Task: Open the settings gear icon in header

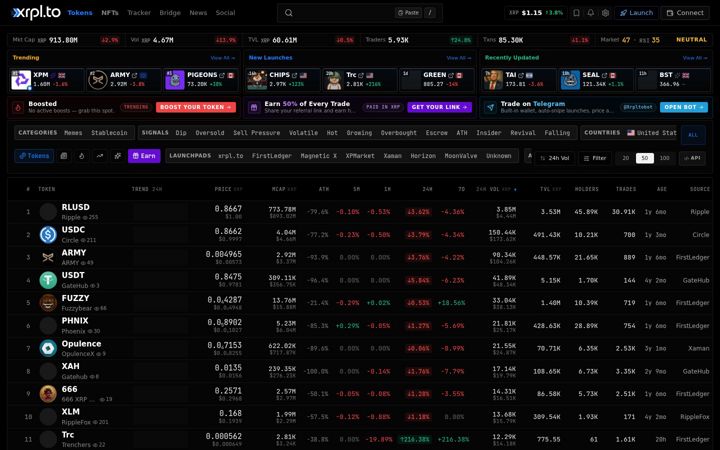Action: (606, 13)
